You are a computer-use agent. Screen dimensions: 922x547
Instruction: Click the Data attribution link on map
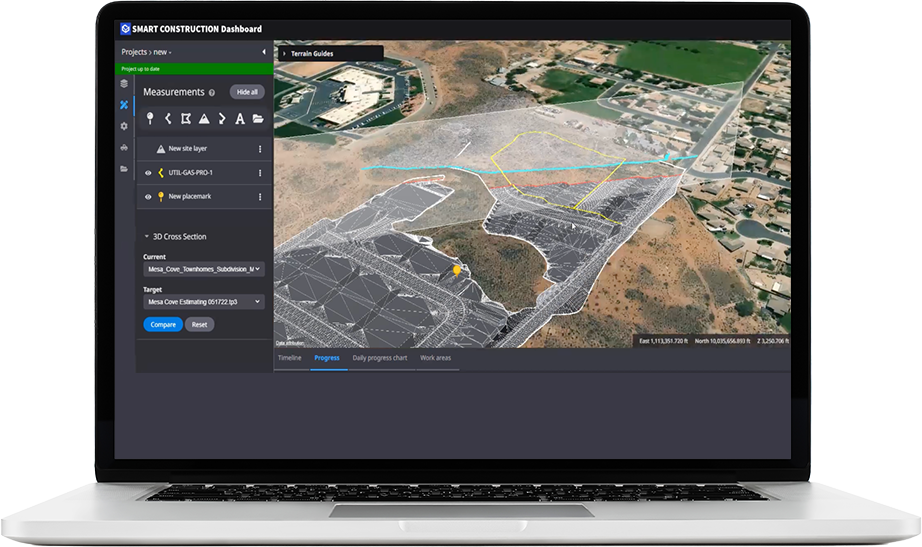coord(290,343)
